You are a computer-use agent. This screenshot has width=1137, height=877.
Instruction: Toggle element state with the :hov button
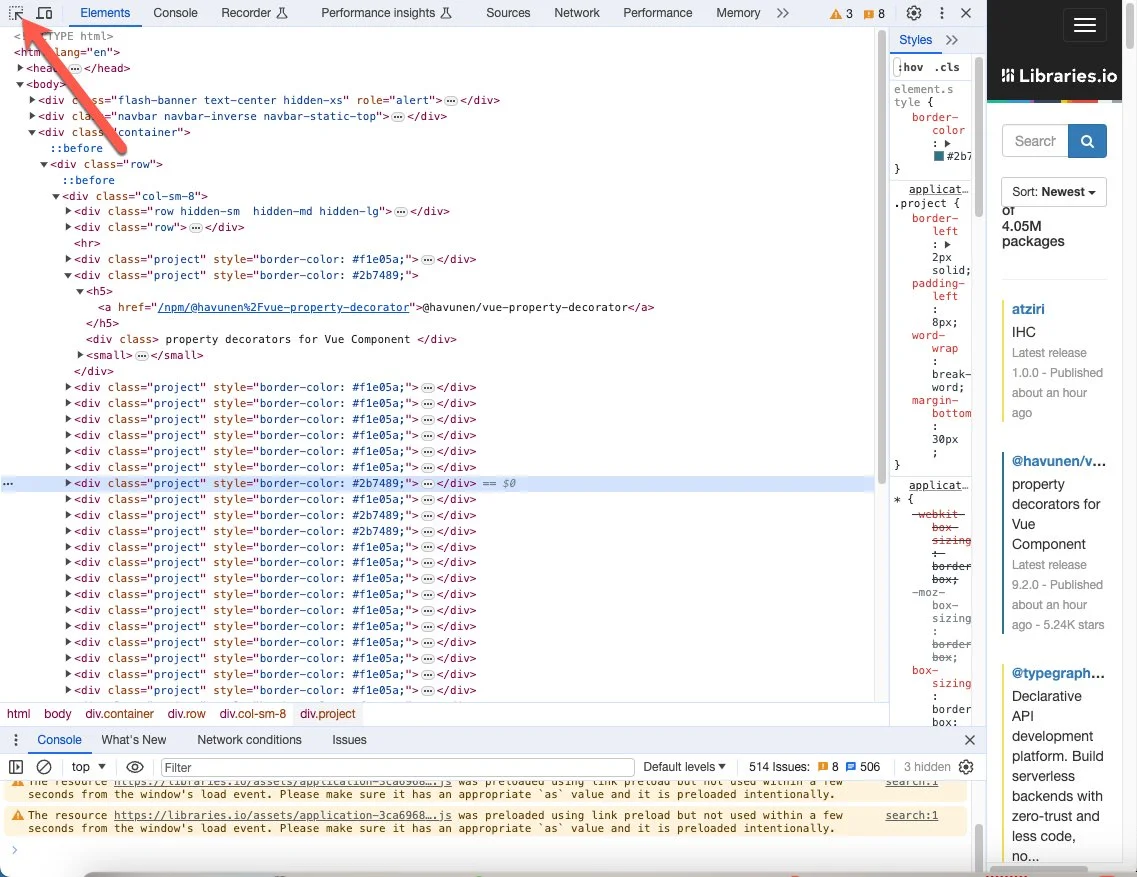click(910, 67)
